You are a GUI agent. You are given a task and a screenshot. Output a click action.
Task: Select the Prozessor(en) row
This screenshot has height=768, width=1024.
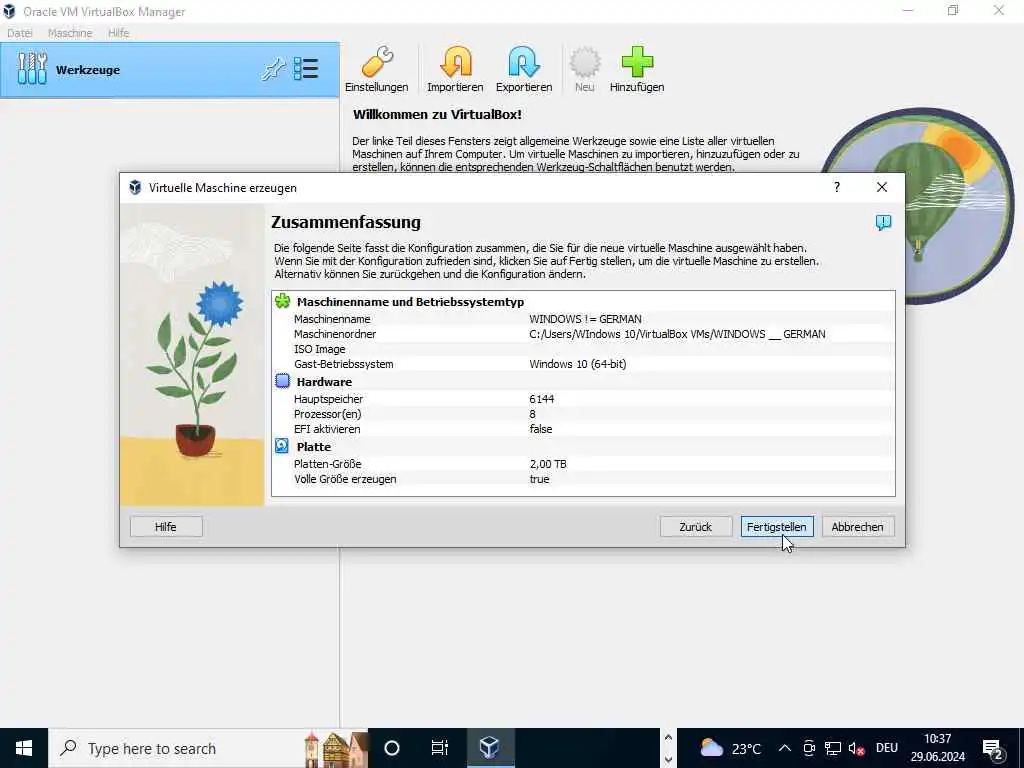[x=583, y=413]
